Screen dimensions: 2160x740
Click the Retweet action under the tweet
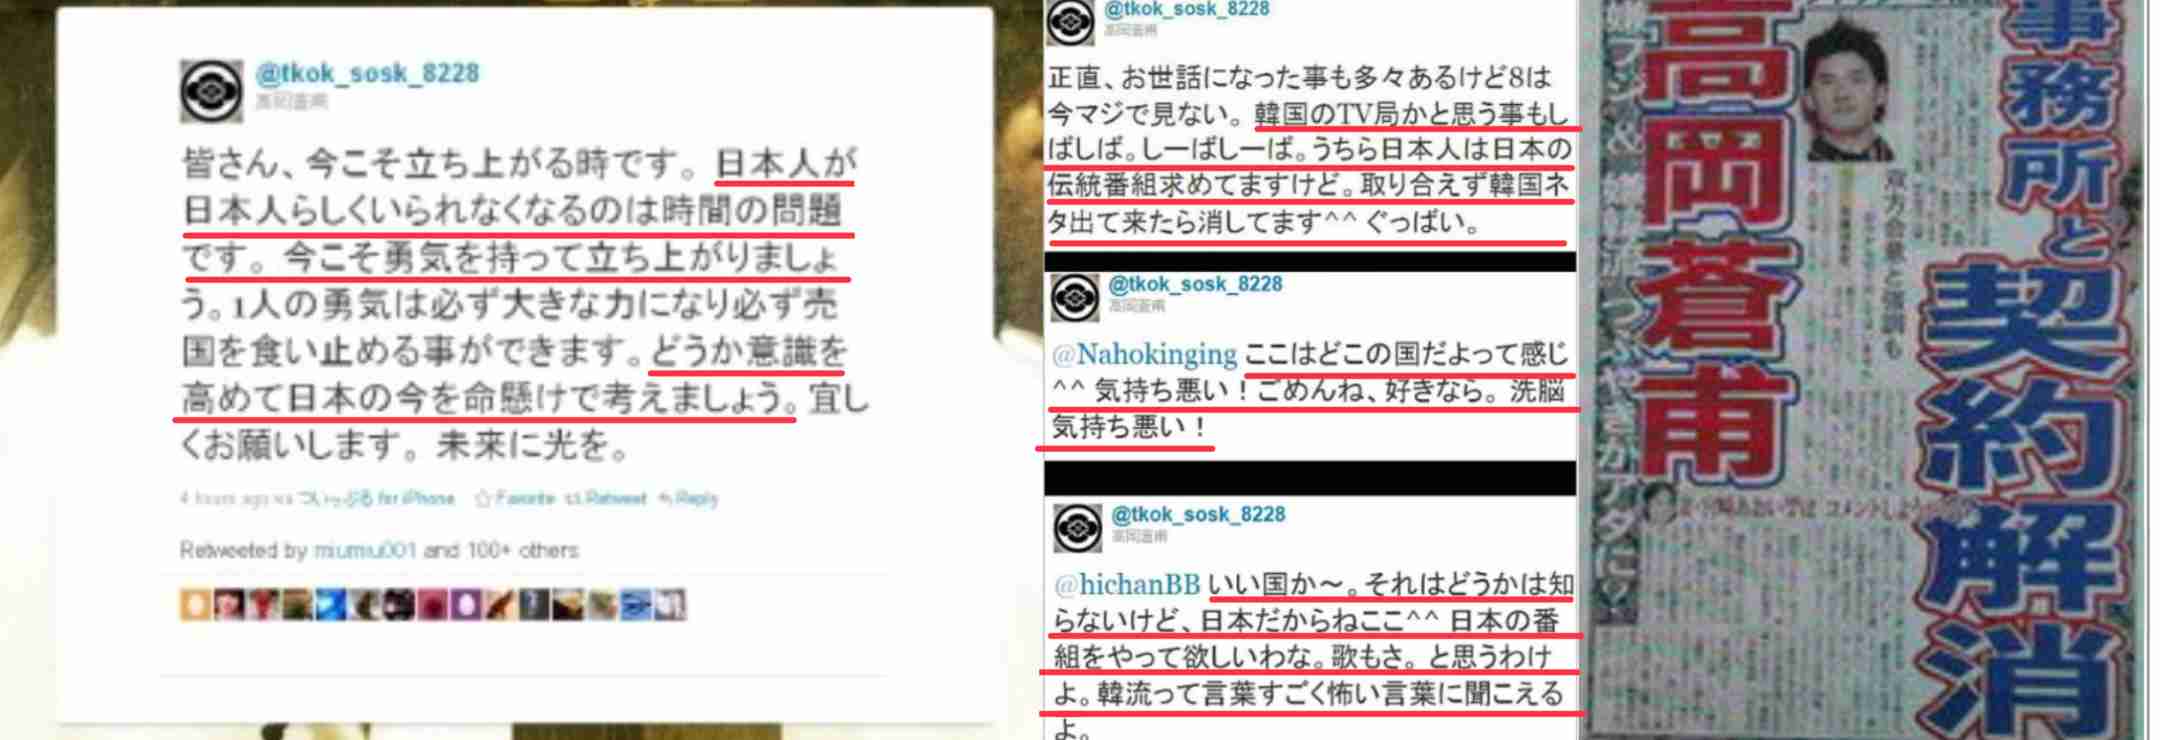(x=605, y=498)
